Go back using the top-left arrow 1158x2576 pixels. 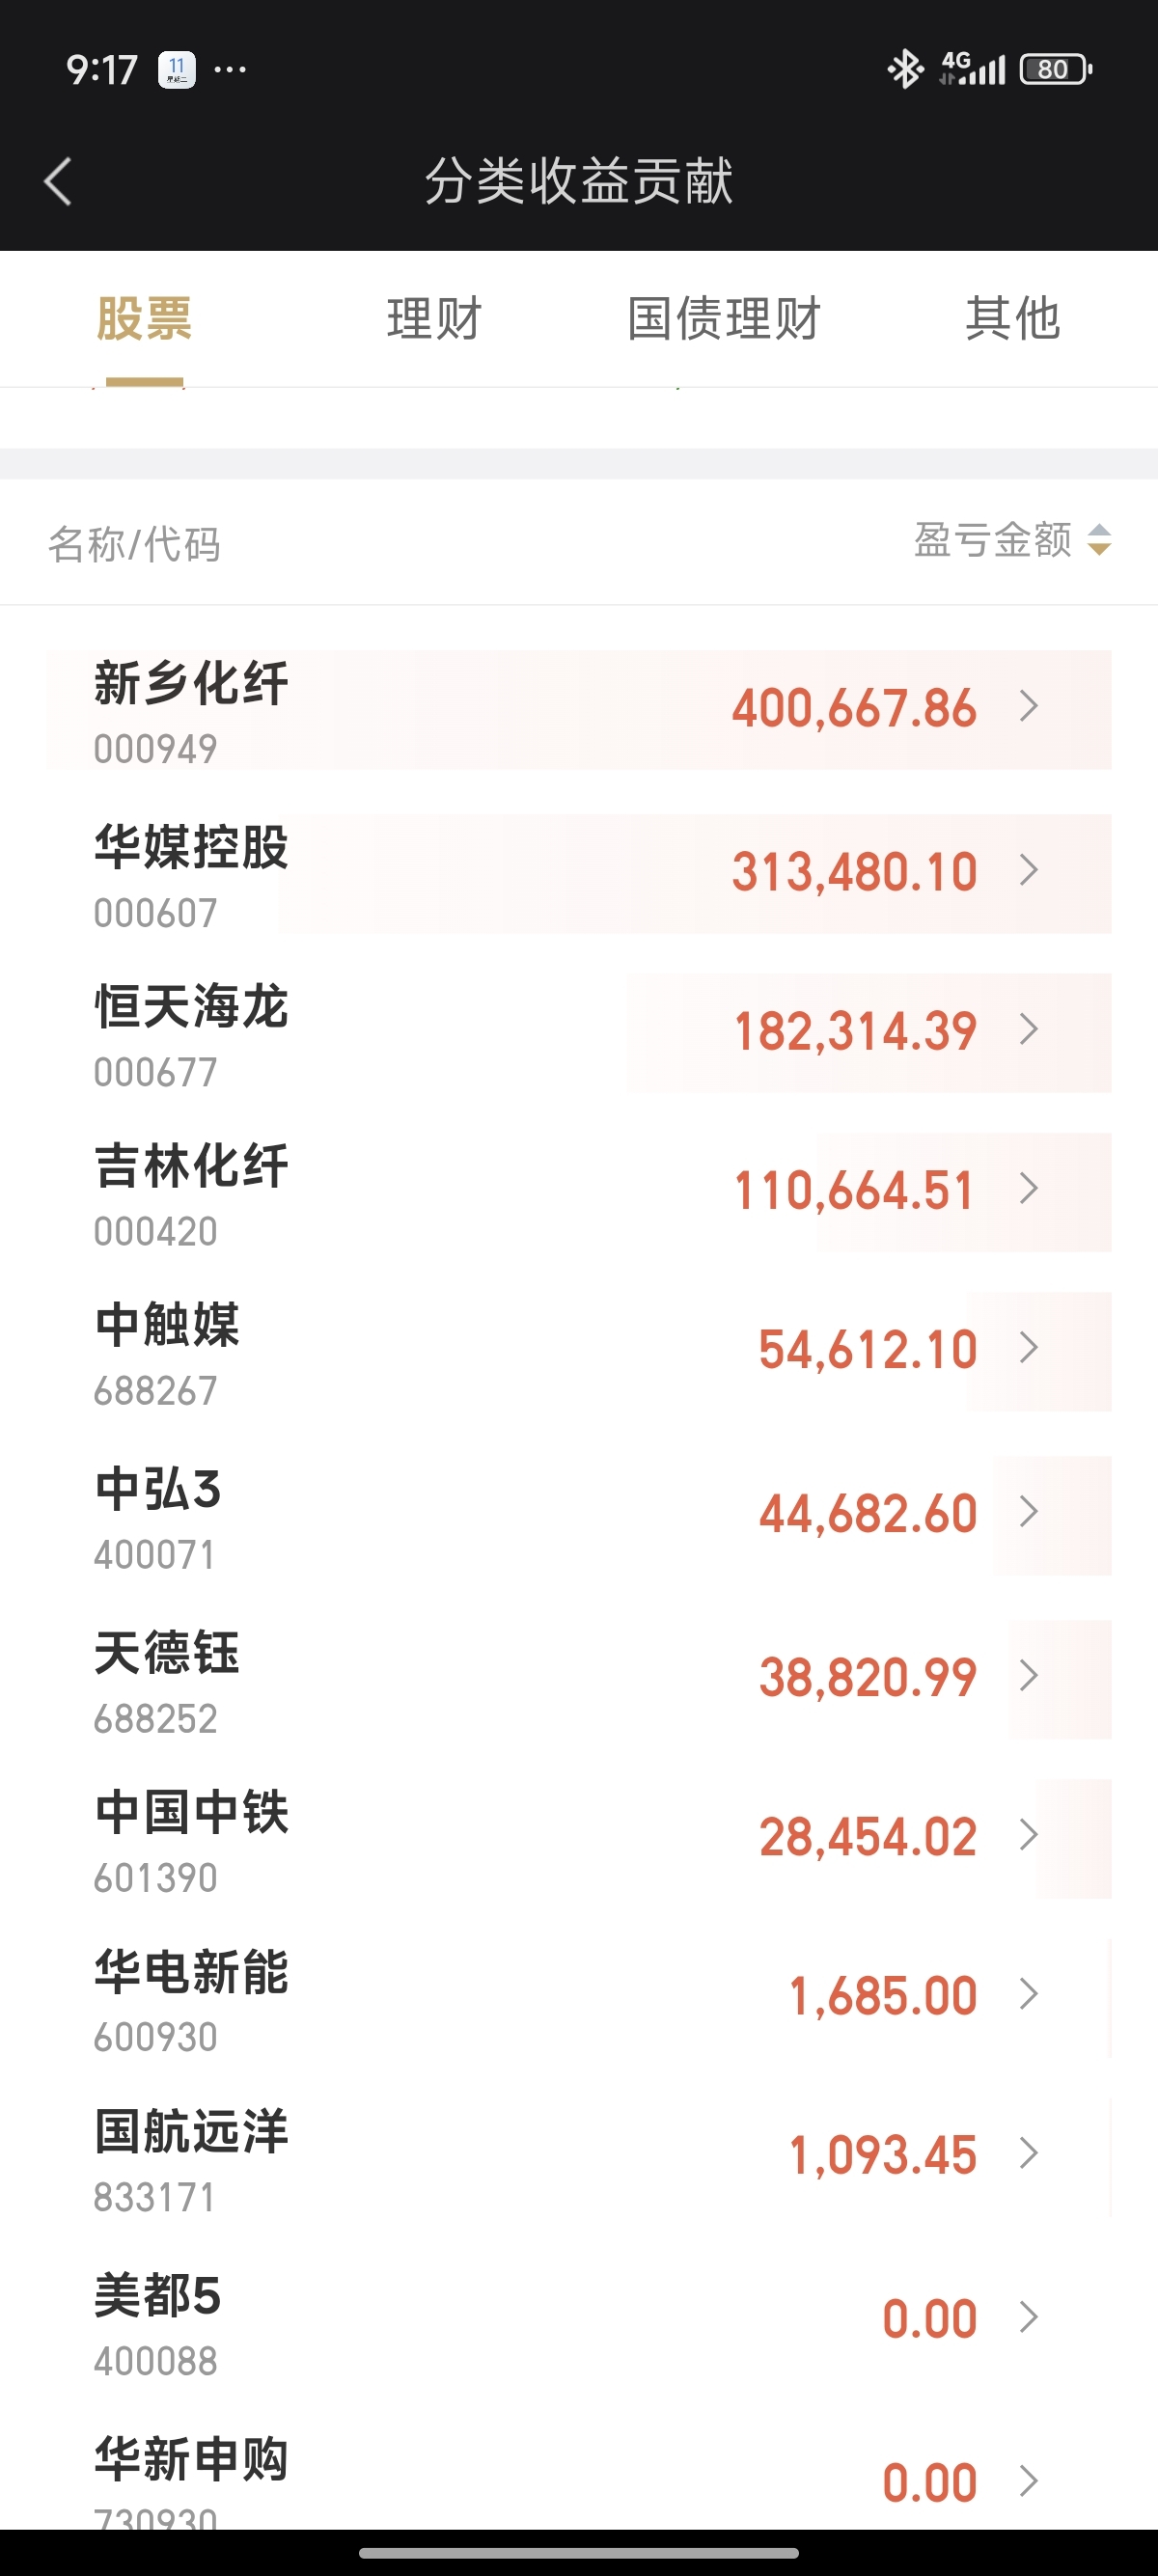click(x=58, y=182)
